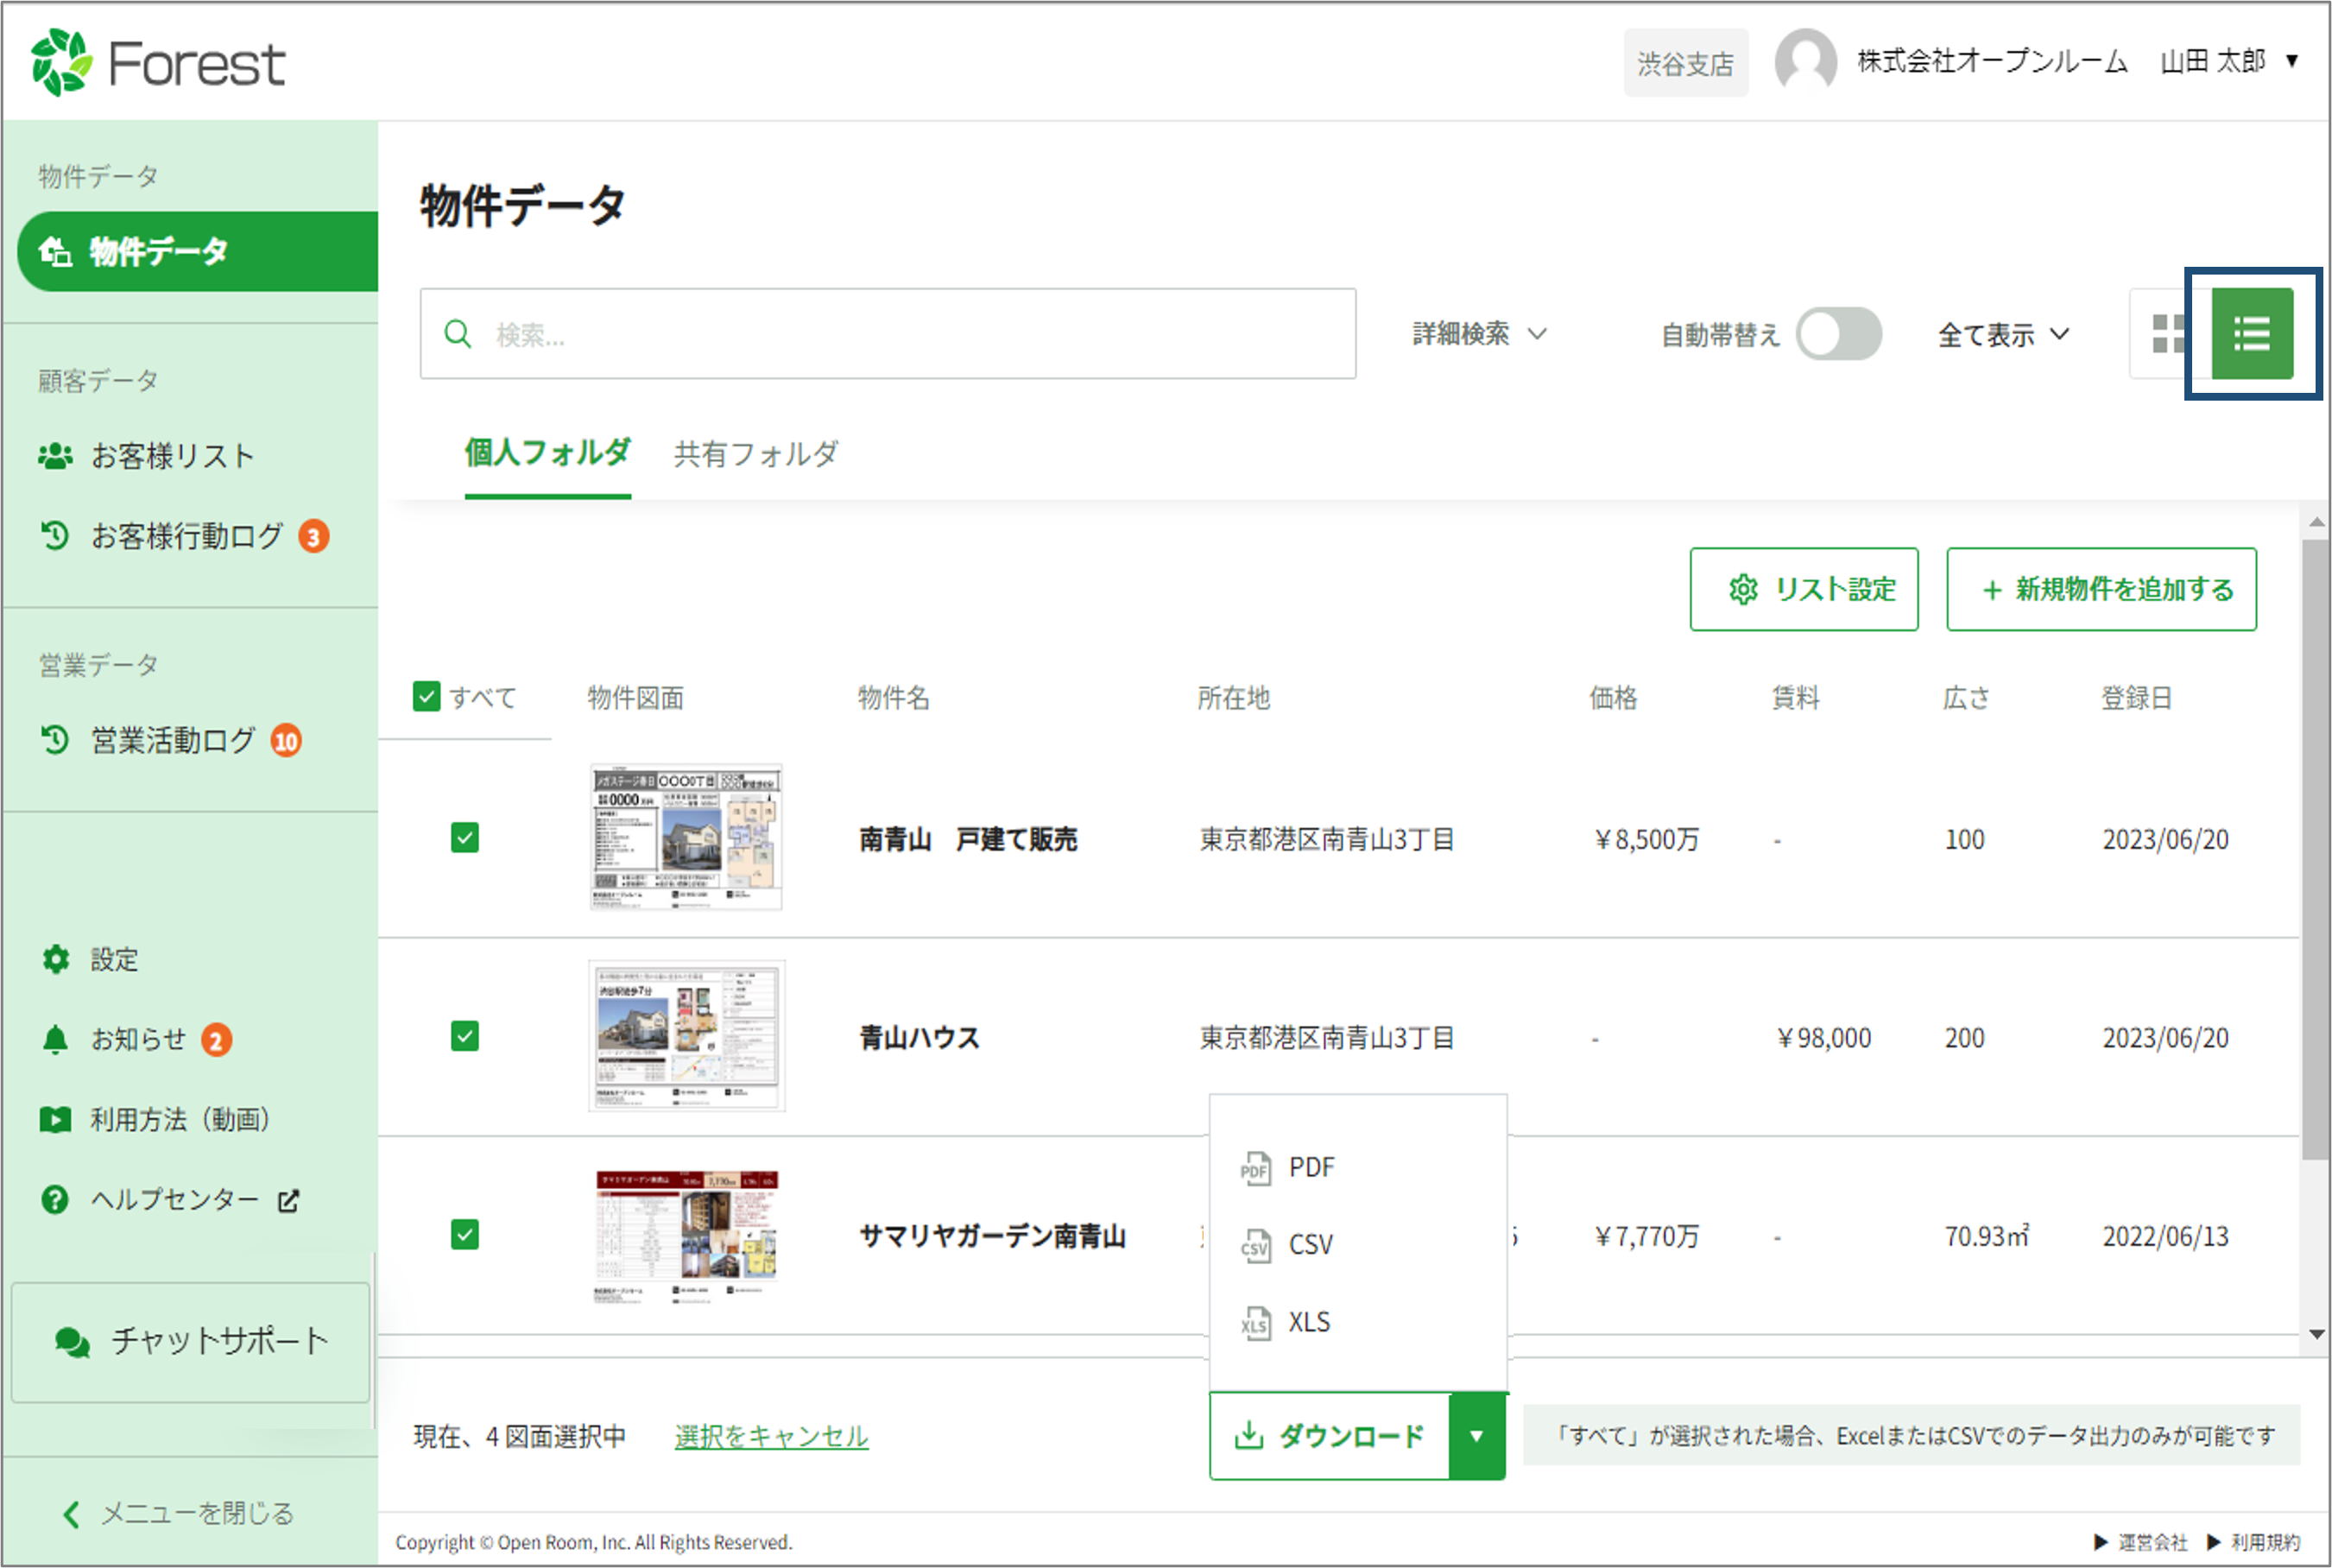Click 選択をキャンセル link
This screenshot has height=1568, width=2332.
pos(771,1436)
